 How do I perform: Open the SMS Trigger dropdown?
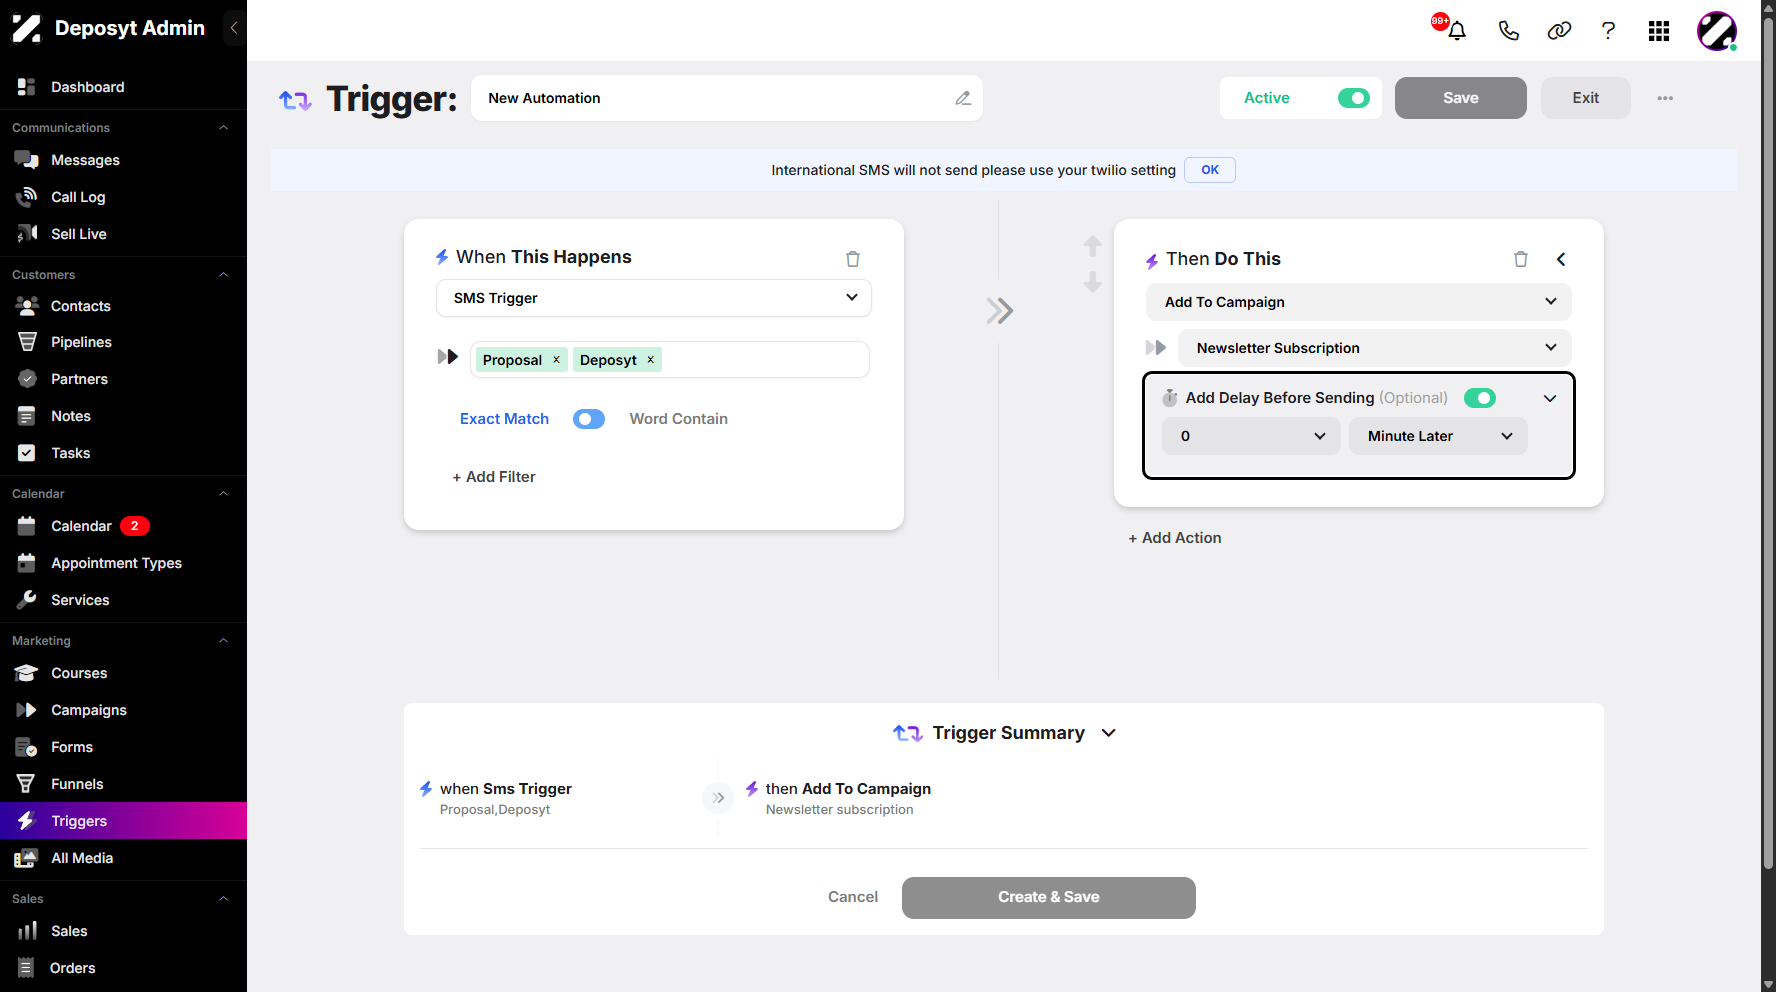click(x=654, y=298)
